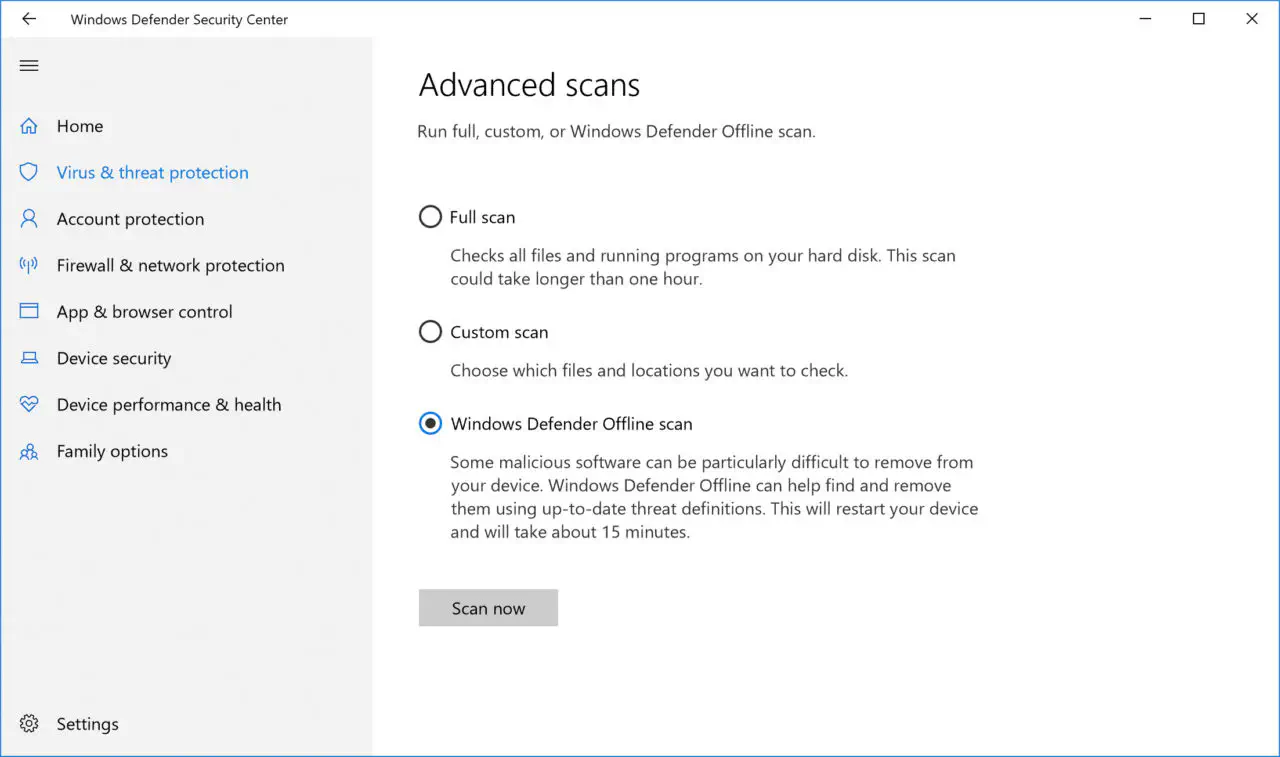Open App & browser control section
This screenshot has width=1280, height=757.
click(x=145, y=311)
